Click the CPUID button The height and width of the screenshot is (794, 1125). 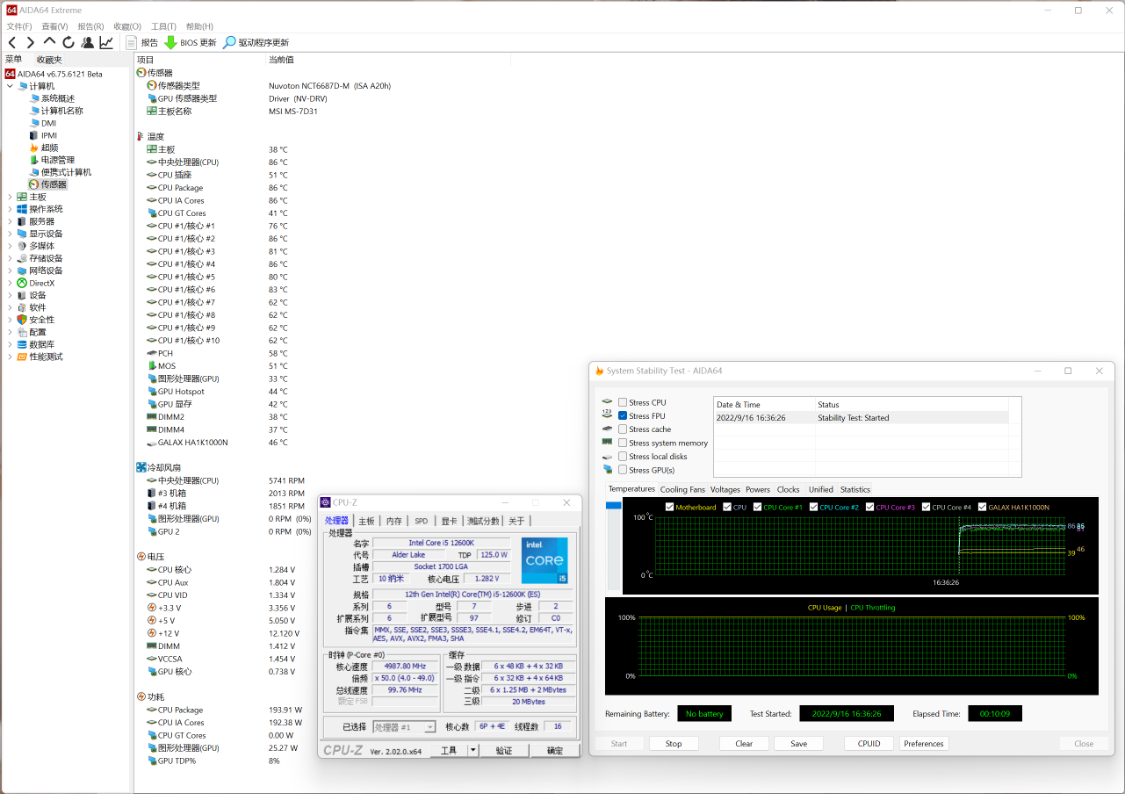(868, 743)
